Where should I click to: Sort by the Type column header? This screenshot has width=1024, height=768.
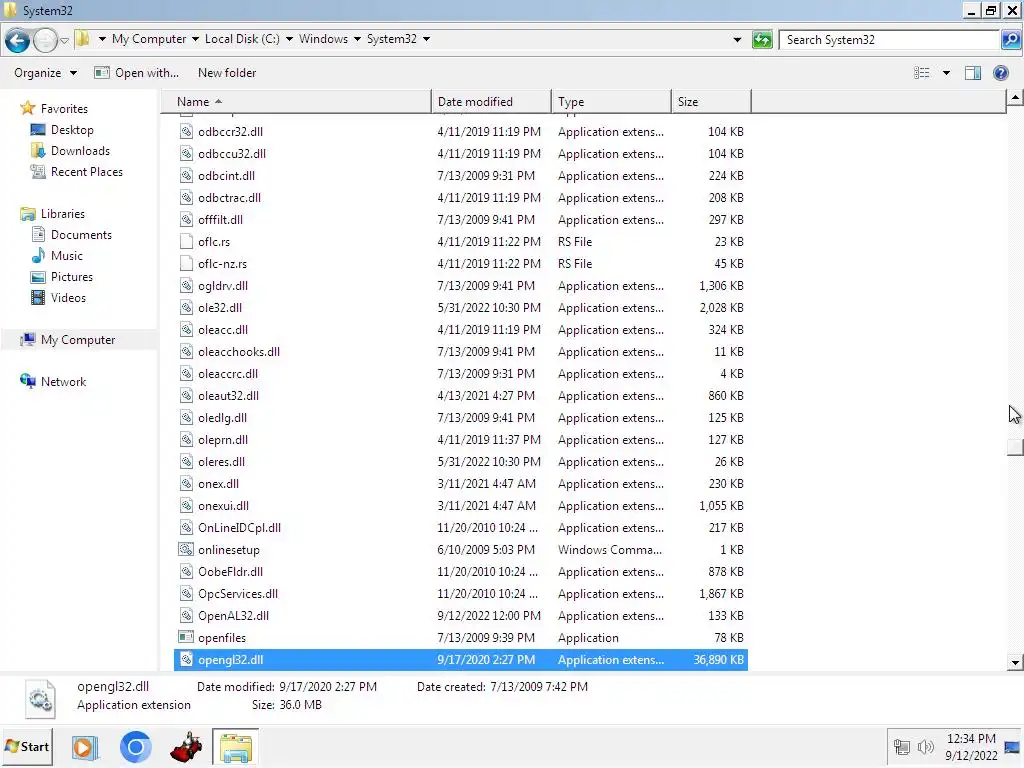click(611, 102)
